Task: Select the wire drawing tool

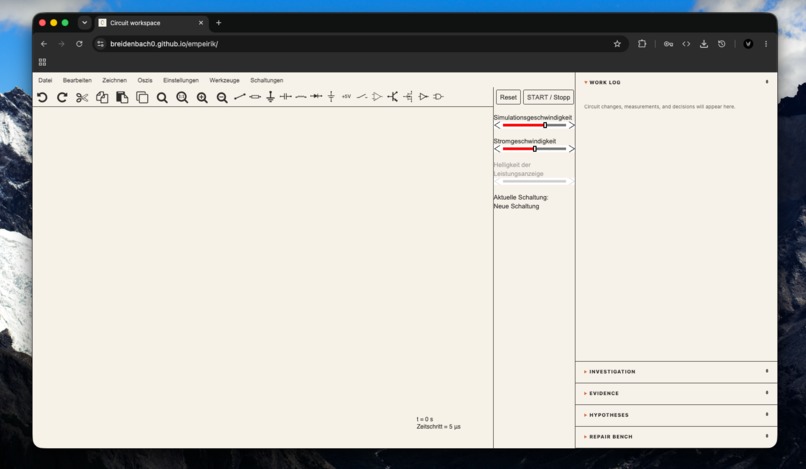Action: point(240,97)
